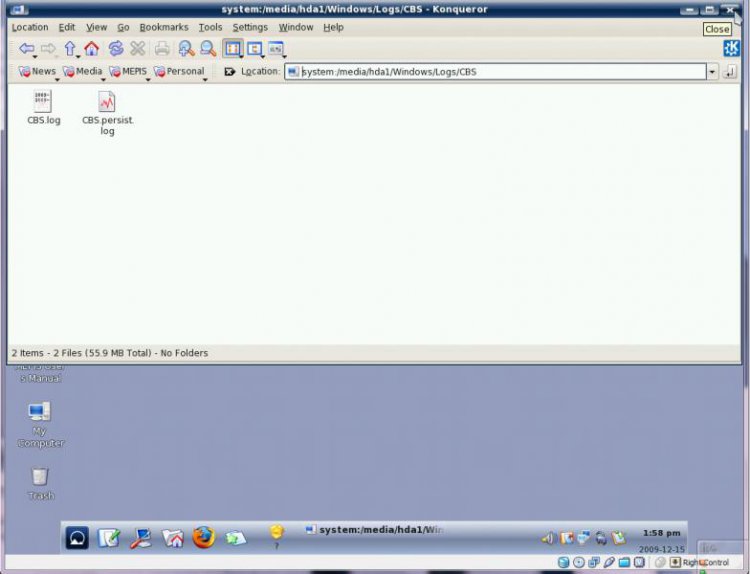This screenshot has height=574, width=750.
Task: Click the yellow shield panel icon
Action: [x=276, y=533]
